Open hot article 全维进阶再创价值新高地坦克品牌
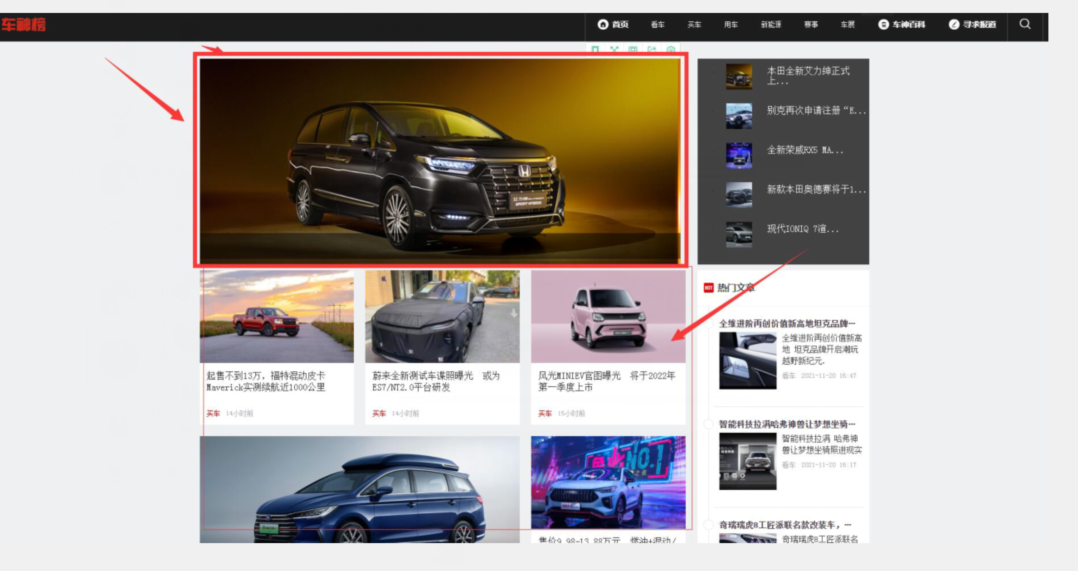1078x571 pixels. [787, 323]
